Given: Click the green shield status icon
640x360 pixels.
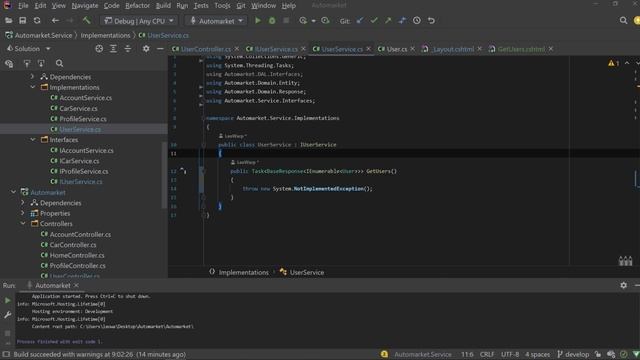Looking at the screenshot, I should (x=636, y=354).
